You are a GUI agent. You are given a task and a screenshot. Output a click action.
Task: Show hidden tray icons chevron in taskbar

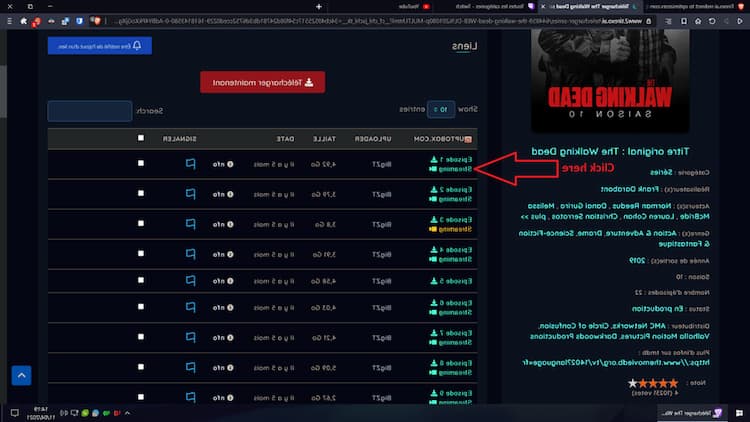coord(127,413)
